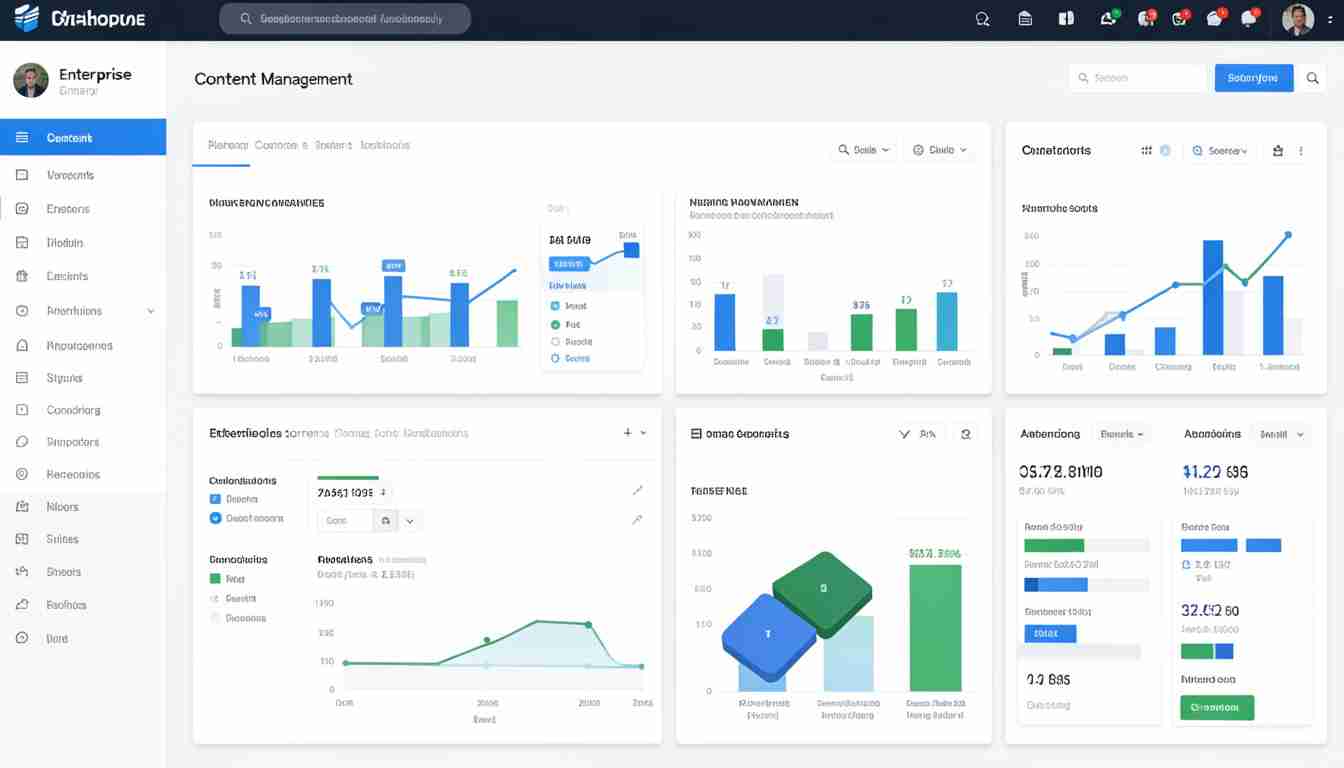Select the first underlined tab in top-left chart panel
Image resolution: width=1344 pixels, height=768 pixels.
click(x=227, y=145)
